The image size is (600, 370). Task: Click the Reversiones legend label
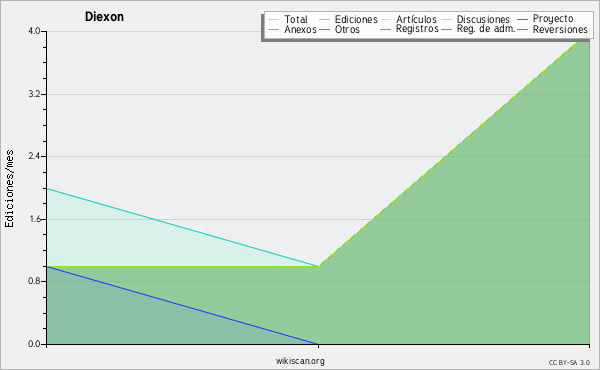[x=560, y=29]
